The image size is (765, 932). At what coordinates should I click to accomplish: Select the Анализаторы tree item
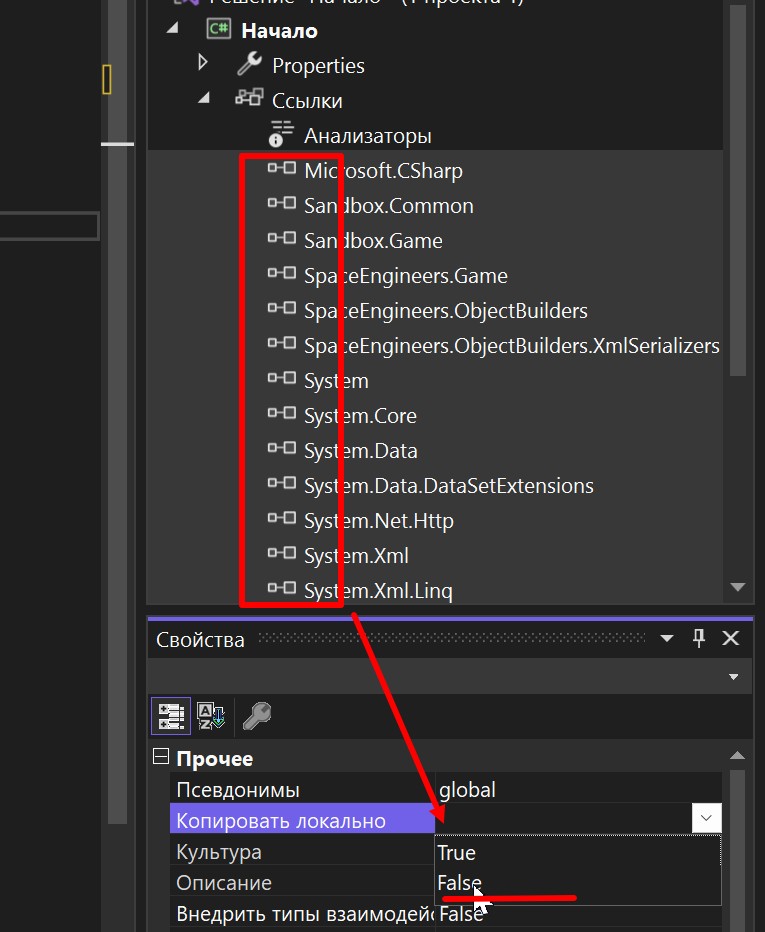367,136
